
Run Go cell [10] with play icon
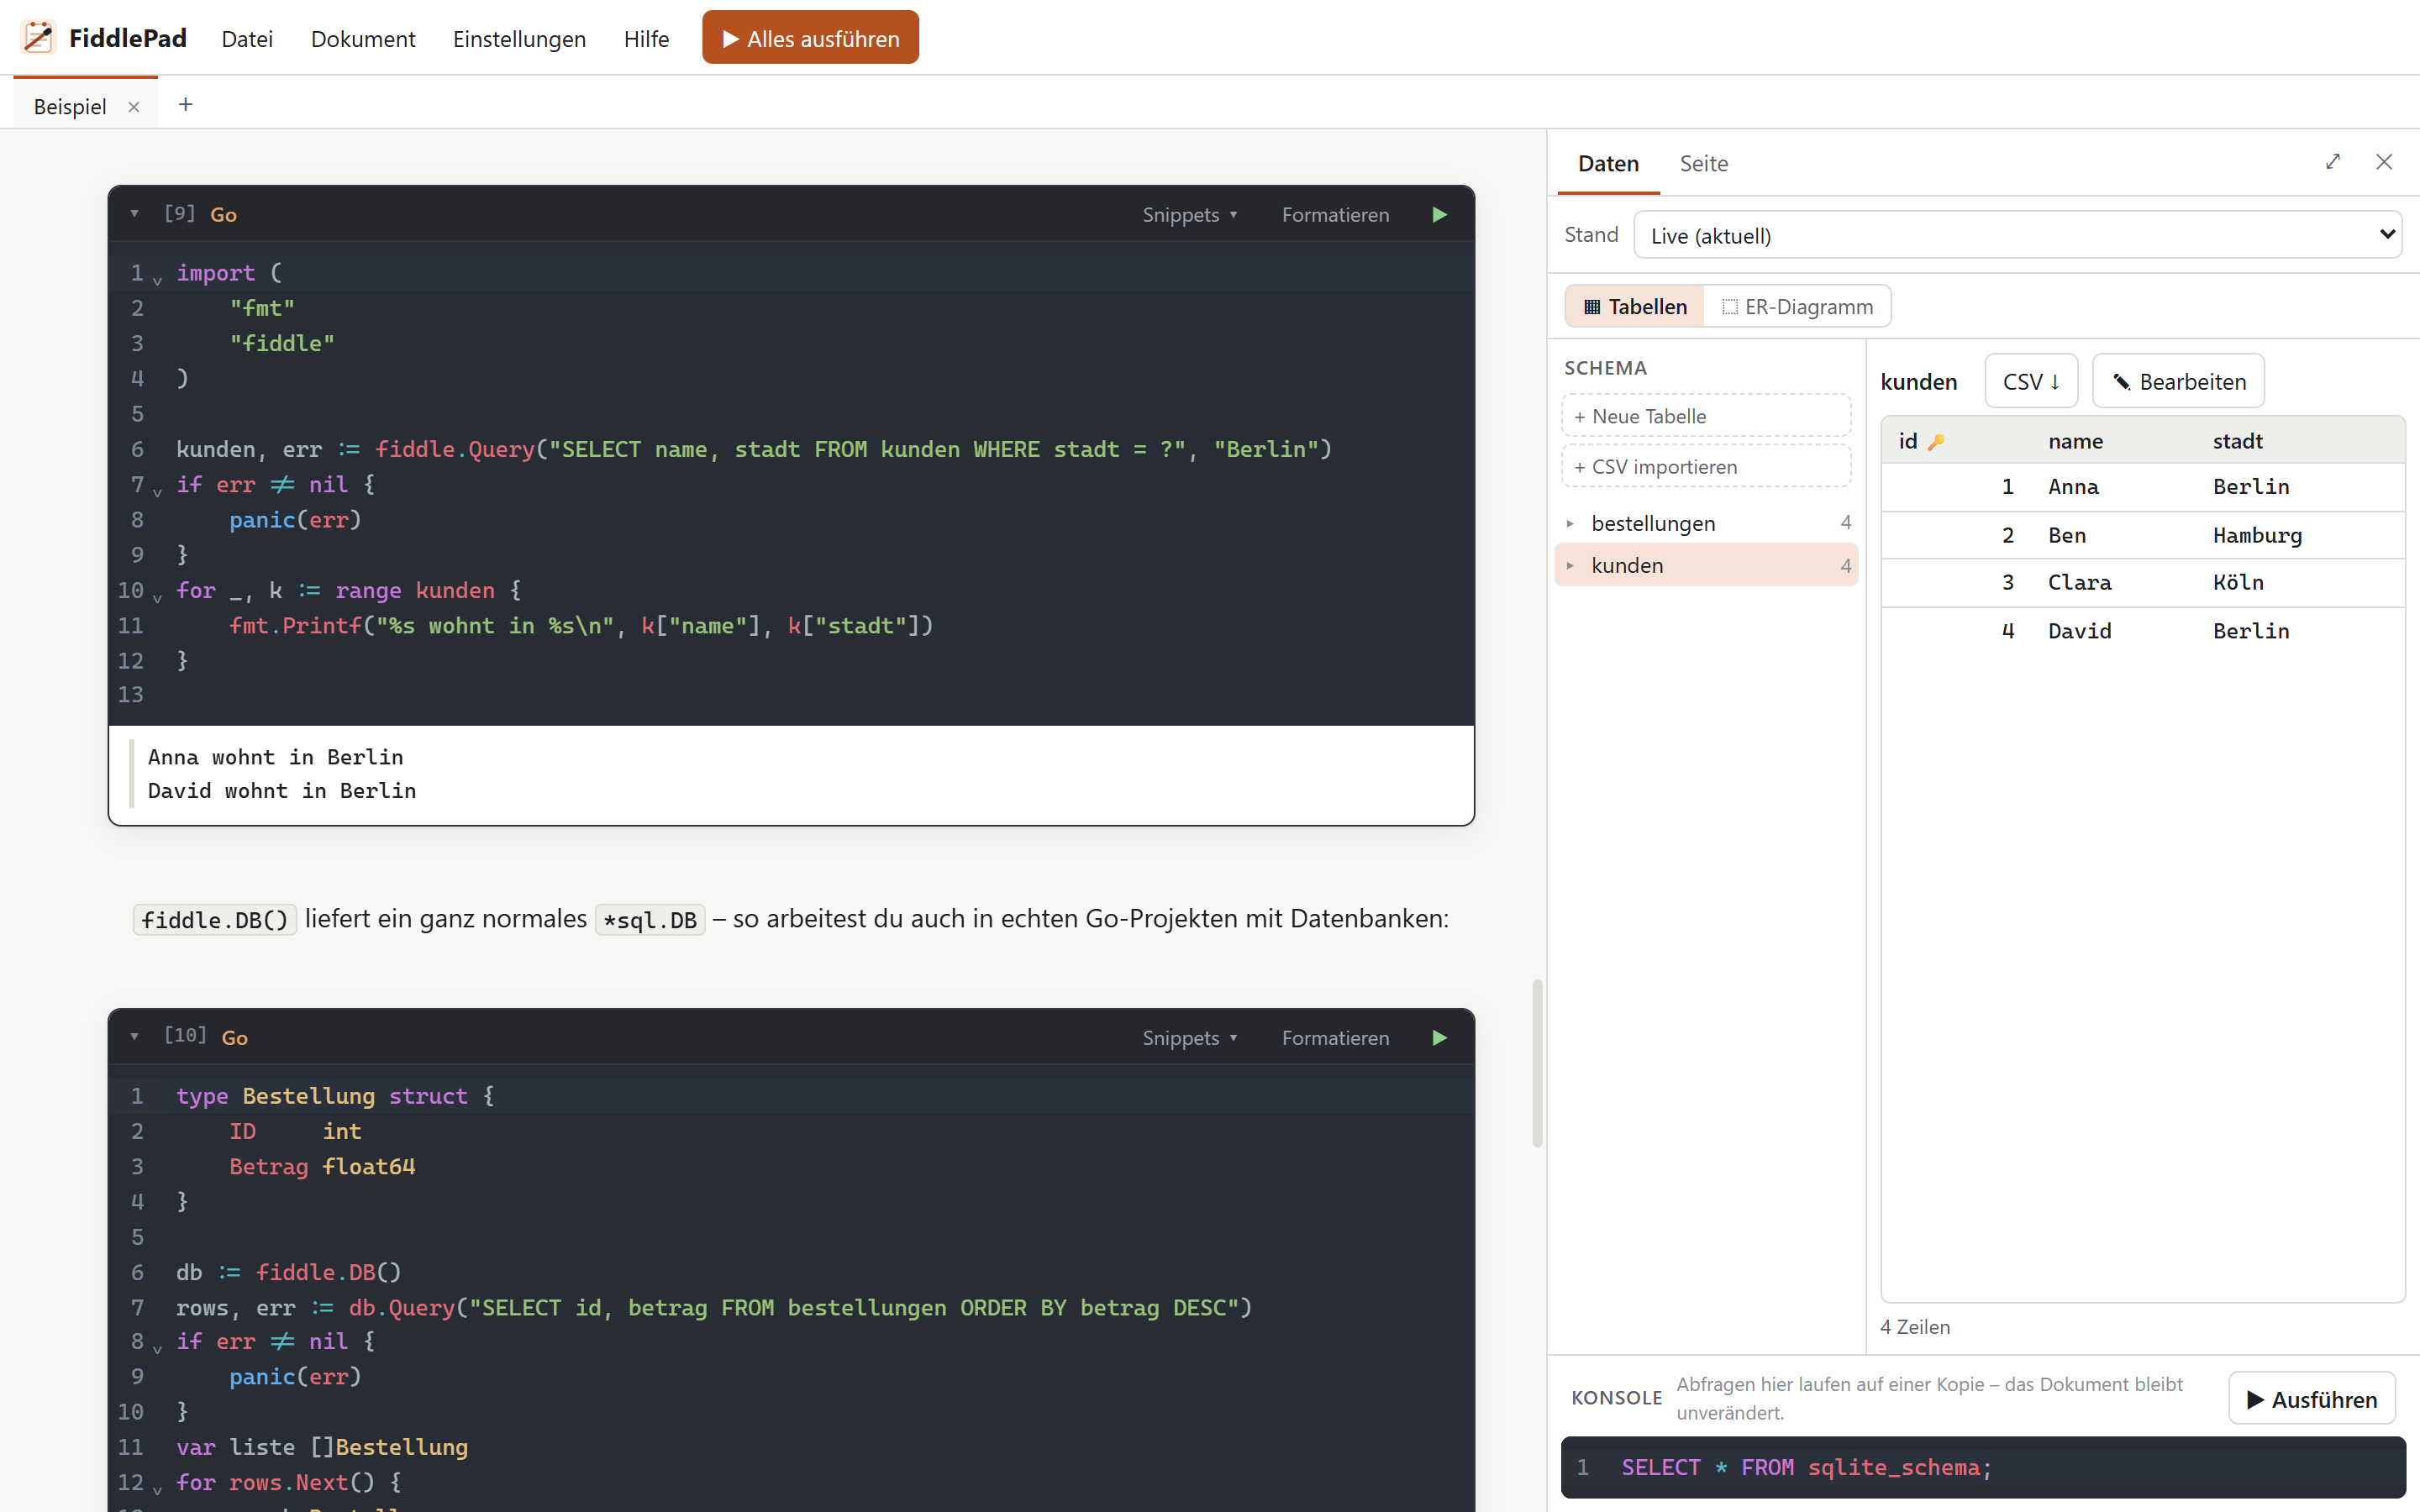(x=1439, y=1037)
